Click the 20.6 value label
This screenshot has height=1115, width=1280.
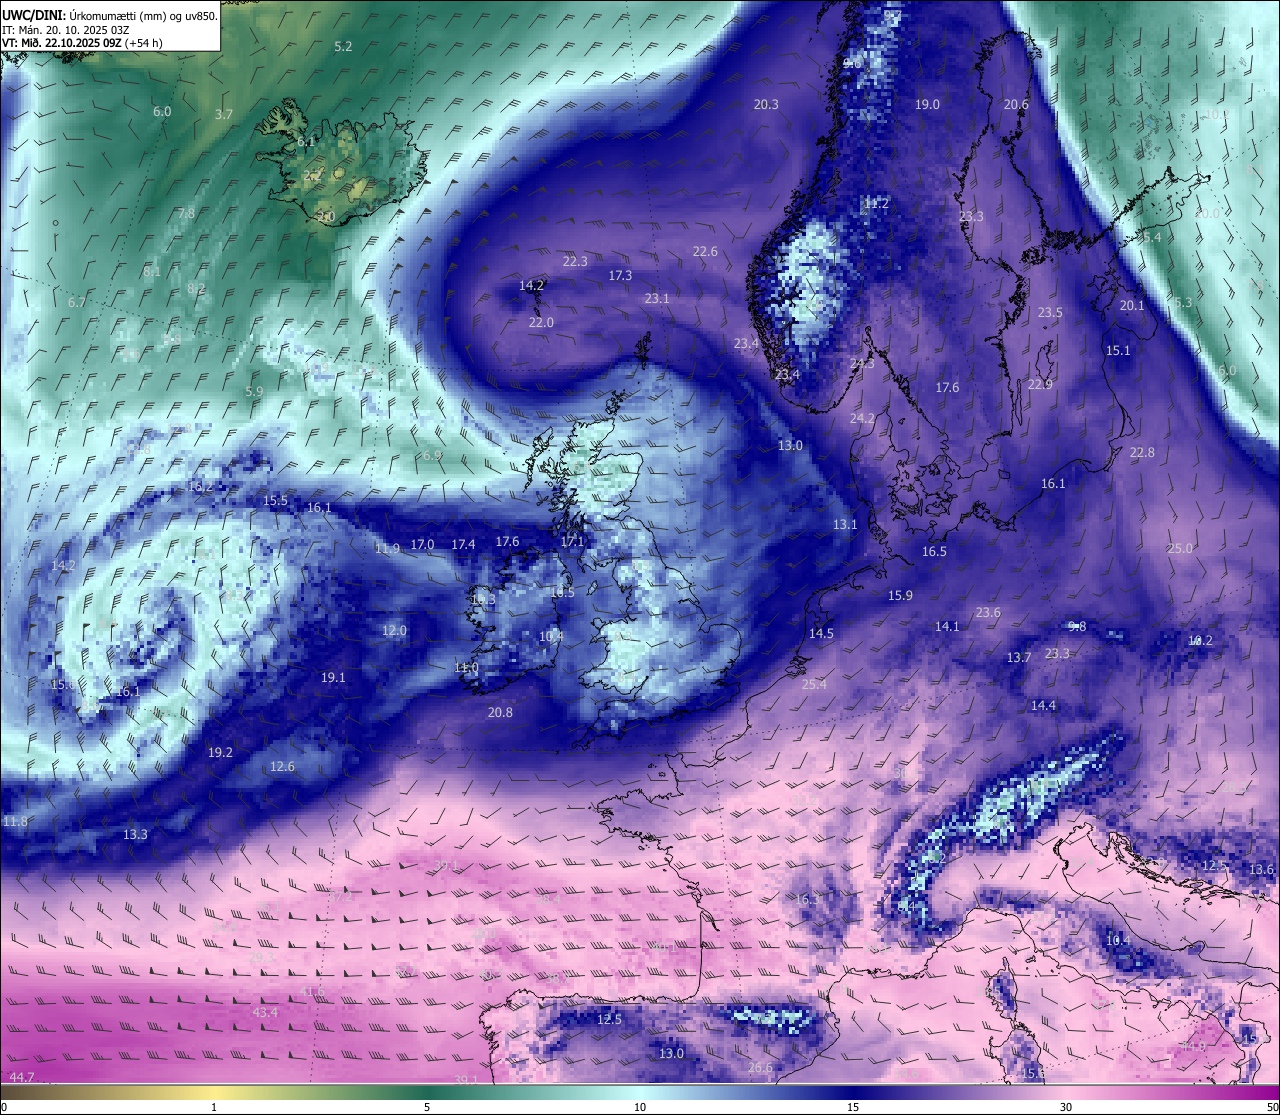(1016, 105)
